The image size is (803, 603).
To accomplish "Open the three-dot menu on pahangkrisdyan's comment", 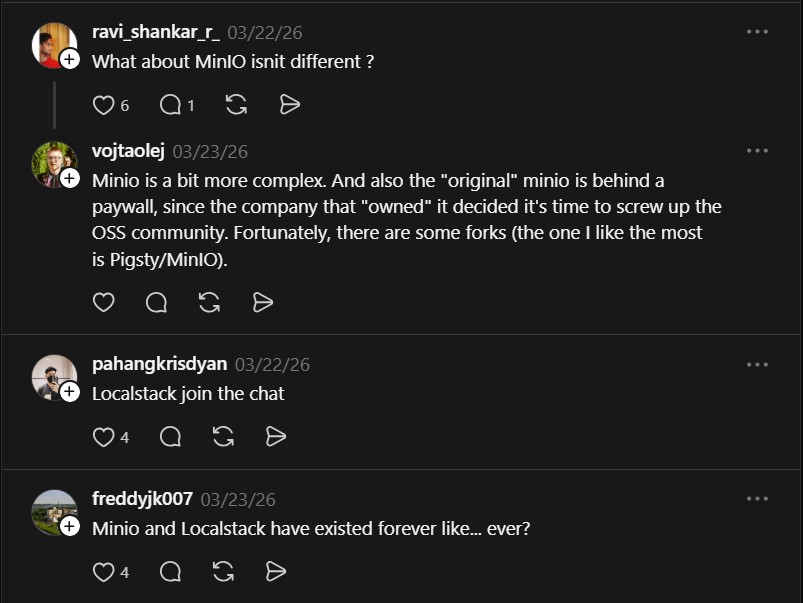I will click(x=756, y=364).
